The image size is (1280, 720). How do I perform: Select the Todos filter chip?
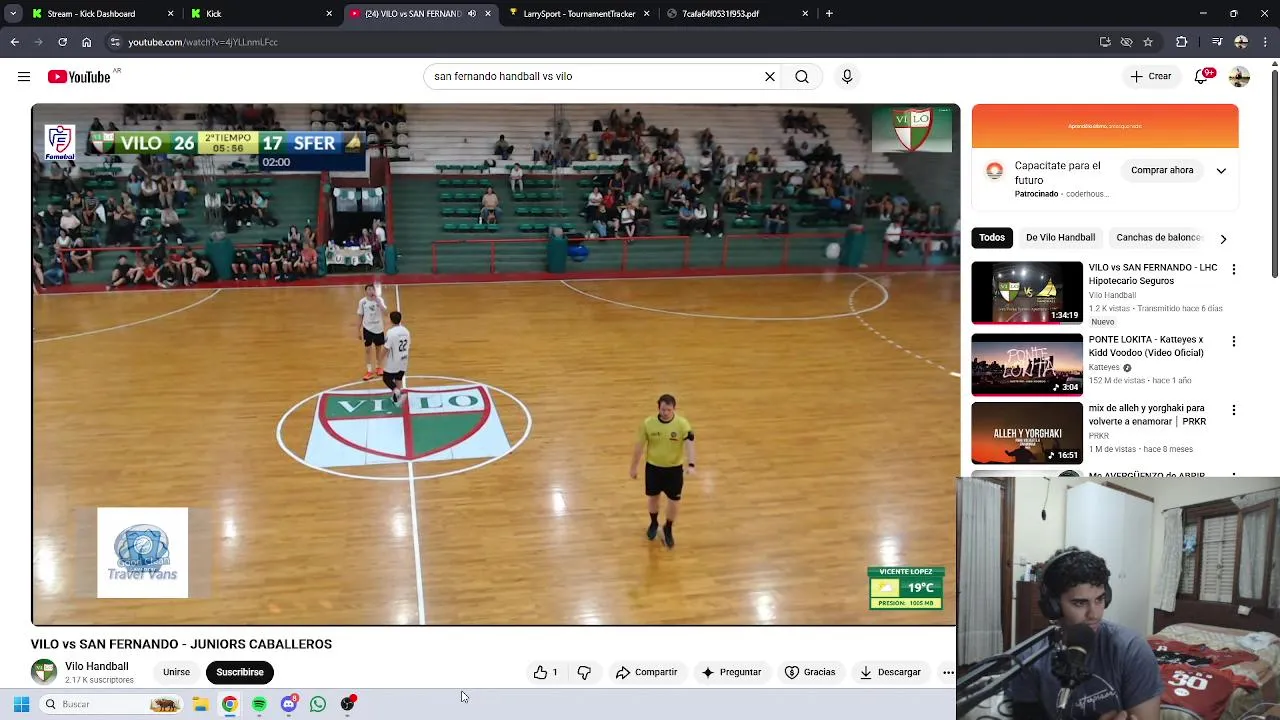tap(992, 237)
